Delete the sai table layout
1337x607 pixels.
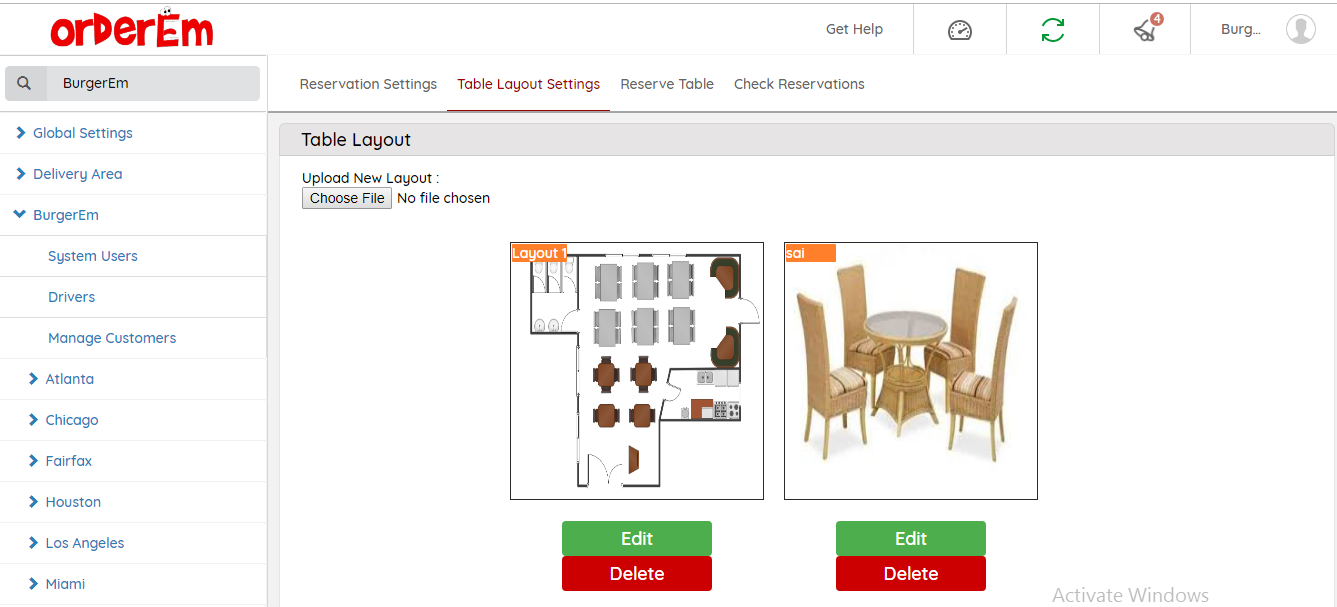[911, 573]
